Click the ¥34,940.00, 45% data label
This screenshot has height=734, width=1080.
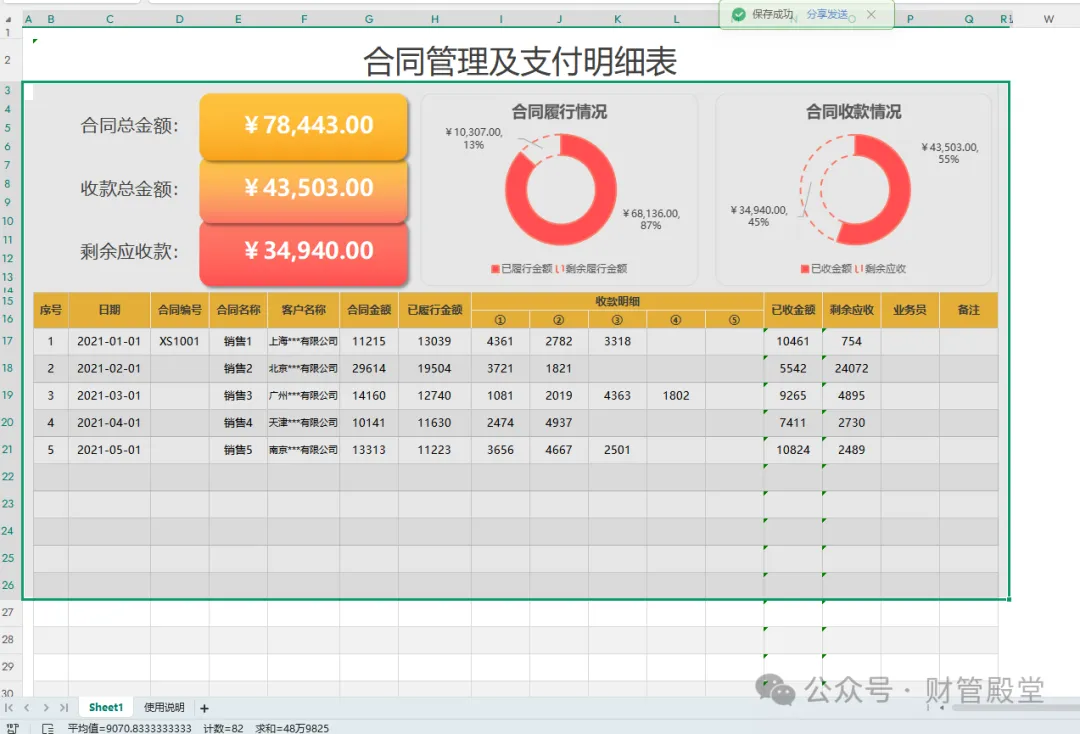click(758, 216)
